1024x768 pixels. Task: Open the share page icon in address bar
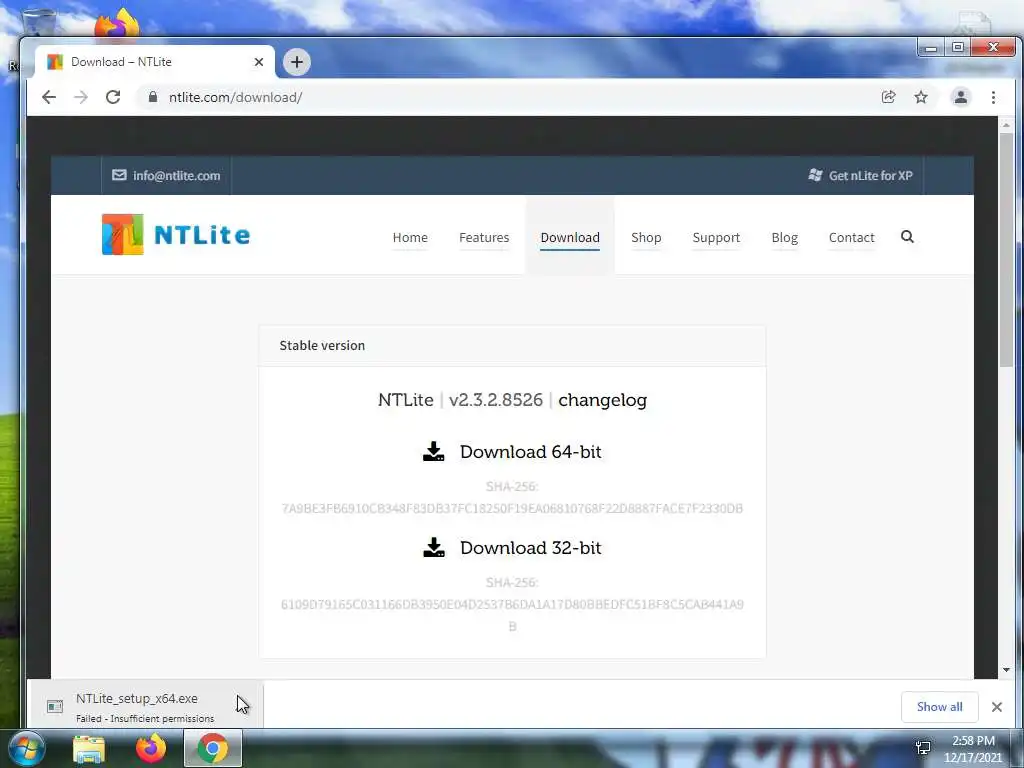[x=889, y=97]
